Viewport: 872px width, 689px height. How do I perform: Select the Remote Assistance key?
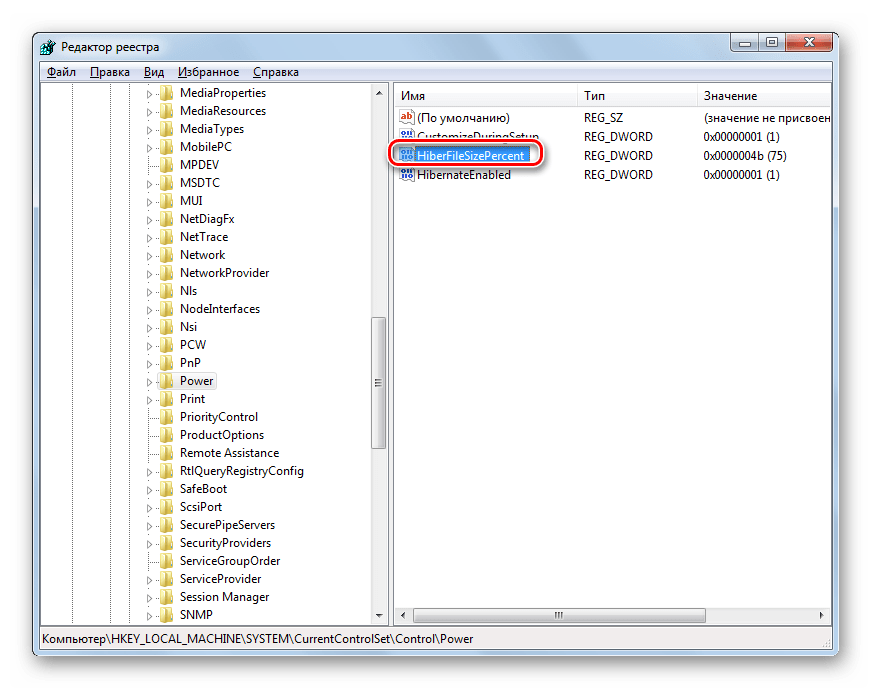click(229, 453)
